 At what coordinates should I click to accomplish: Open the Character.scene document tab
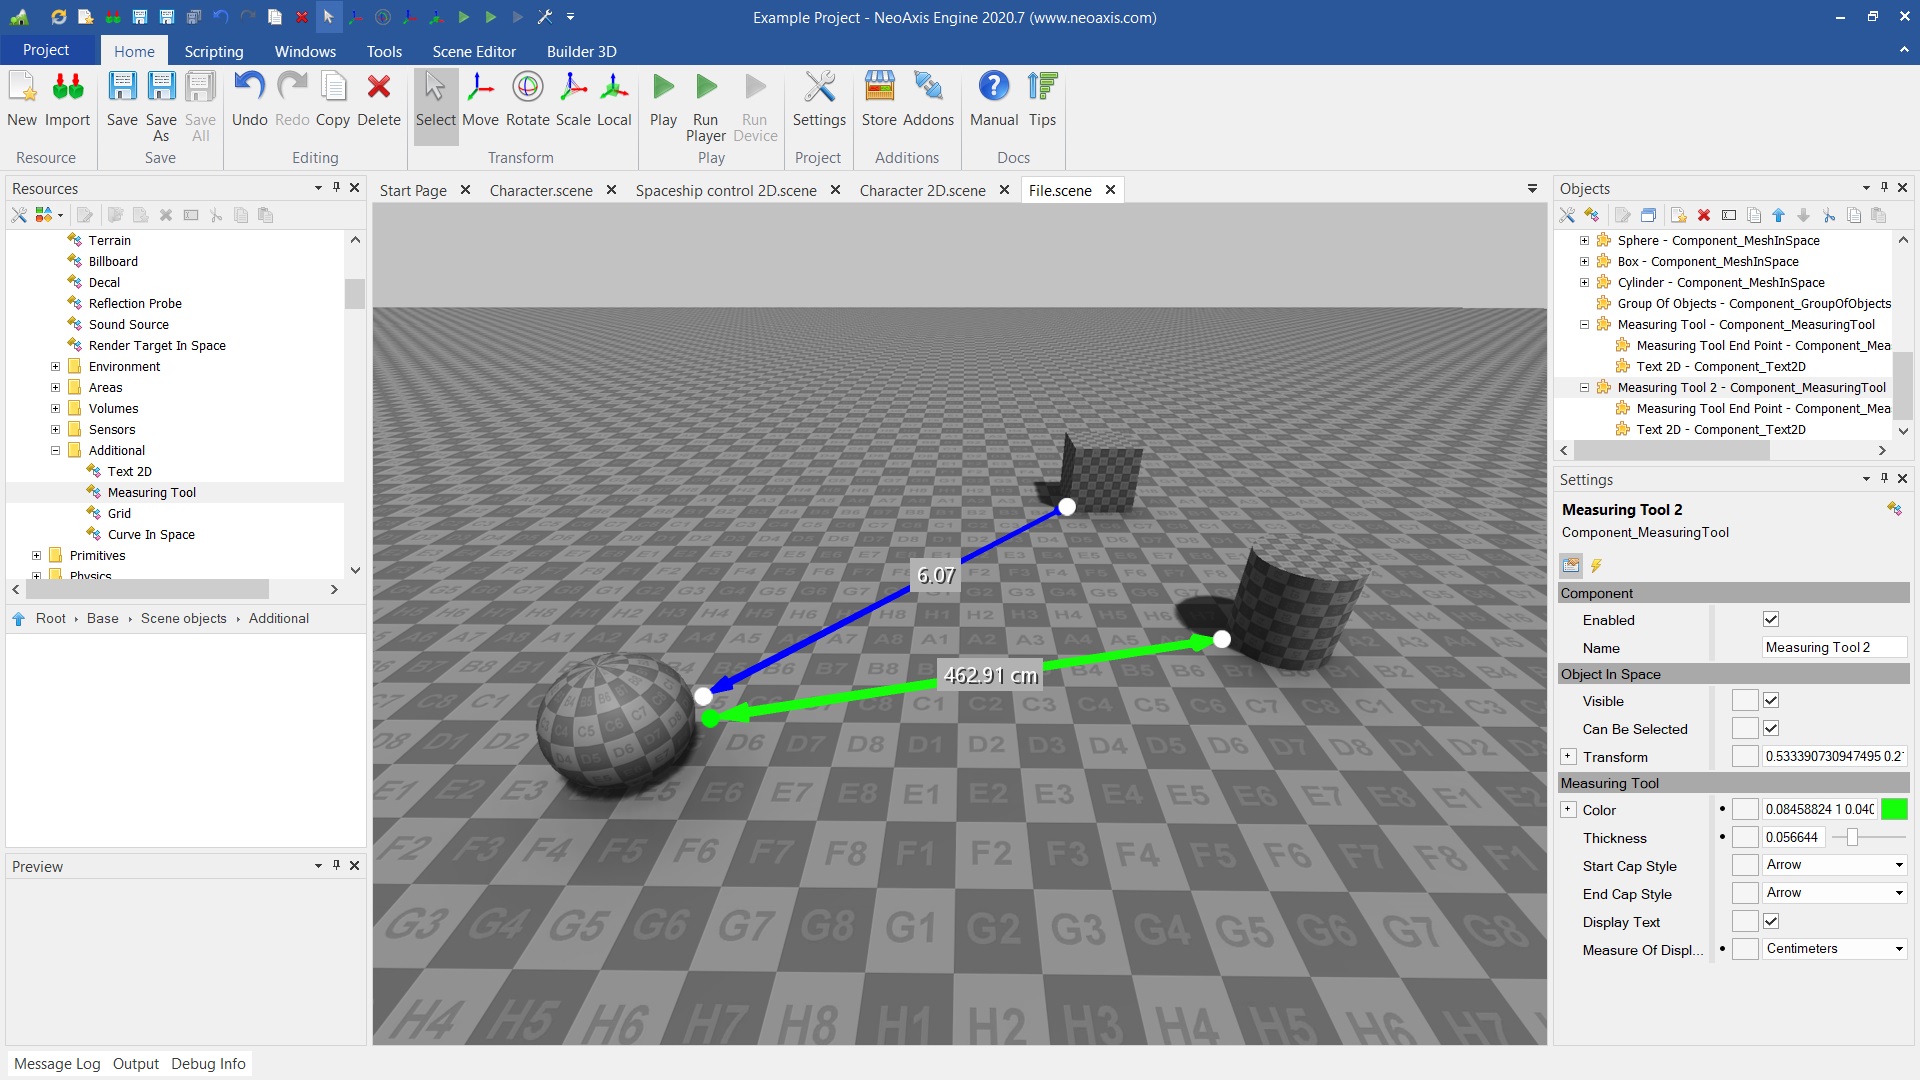pos(541,190)
